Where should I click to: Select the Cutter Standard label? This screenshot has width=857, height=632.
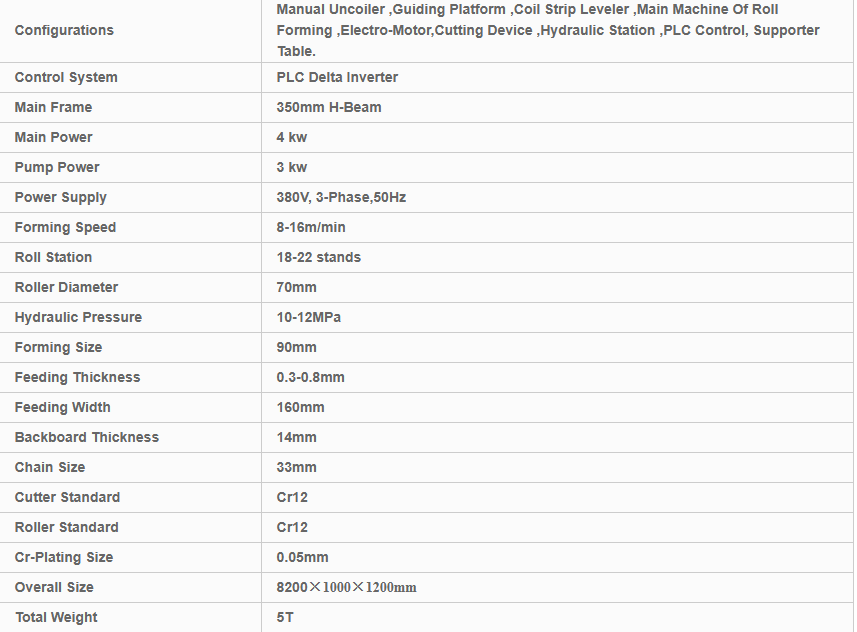[67, 497]
